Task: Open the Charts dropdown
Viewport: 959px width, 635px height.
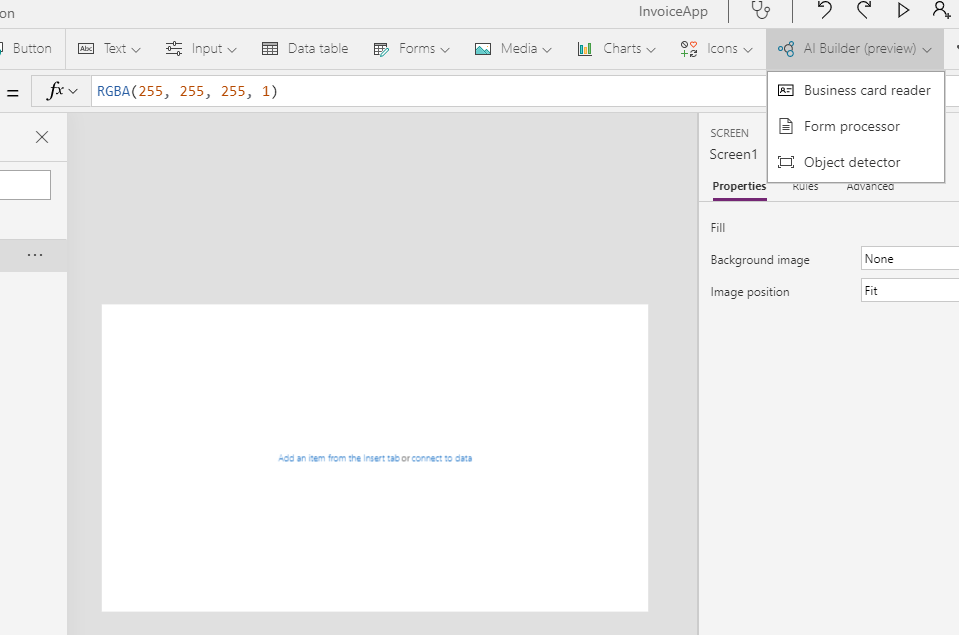Action: [616, 48]
